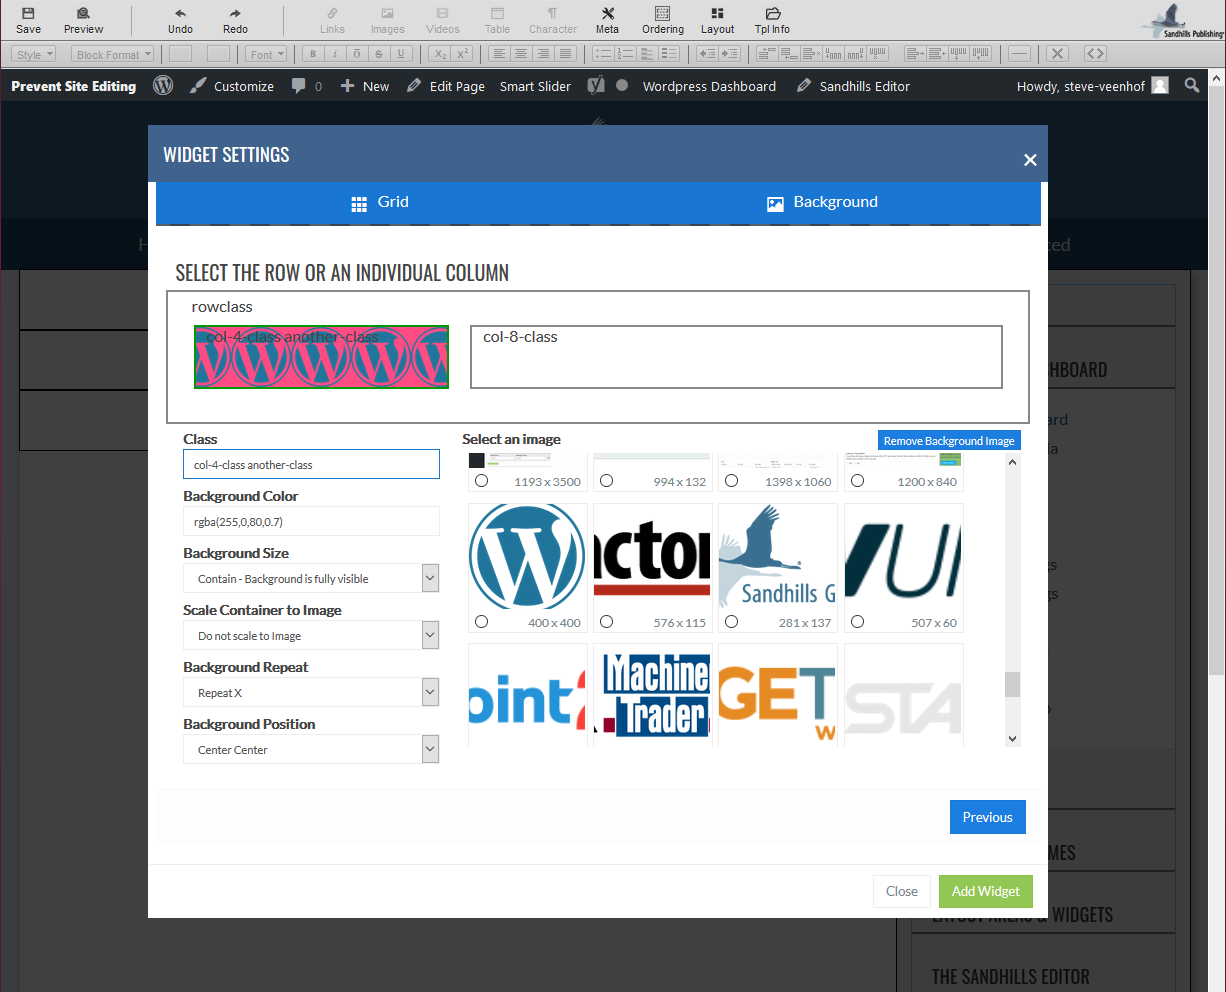The height and width of the screenshot is (992, 1226).
Task: Click Prevent Site Editing
Action: 74,86
